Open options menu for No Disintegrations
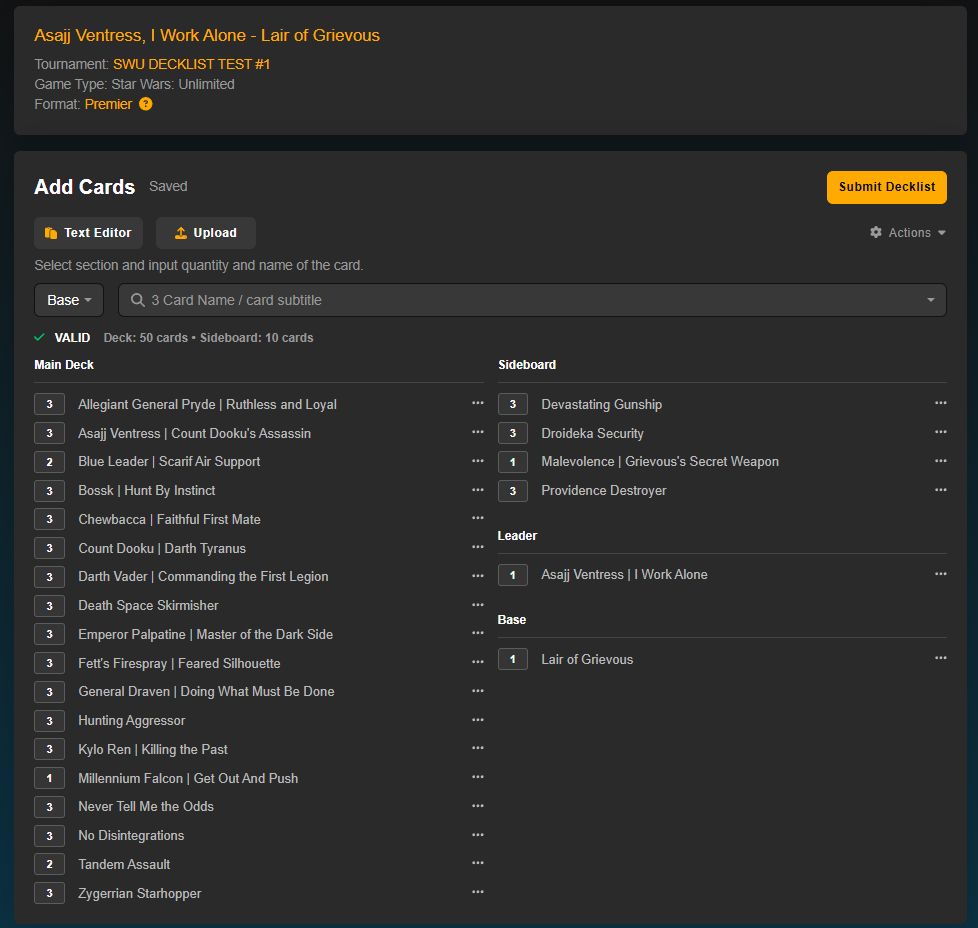978x928 pixels. click(478, 835)
